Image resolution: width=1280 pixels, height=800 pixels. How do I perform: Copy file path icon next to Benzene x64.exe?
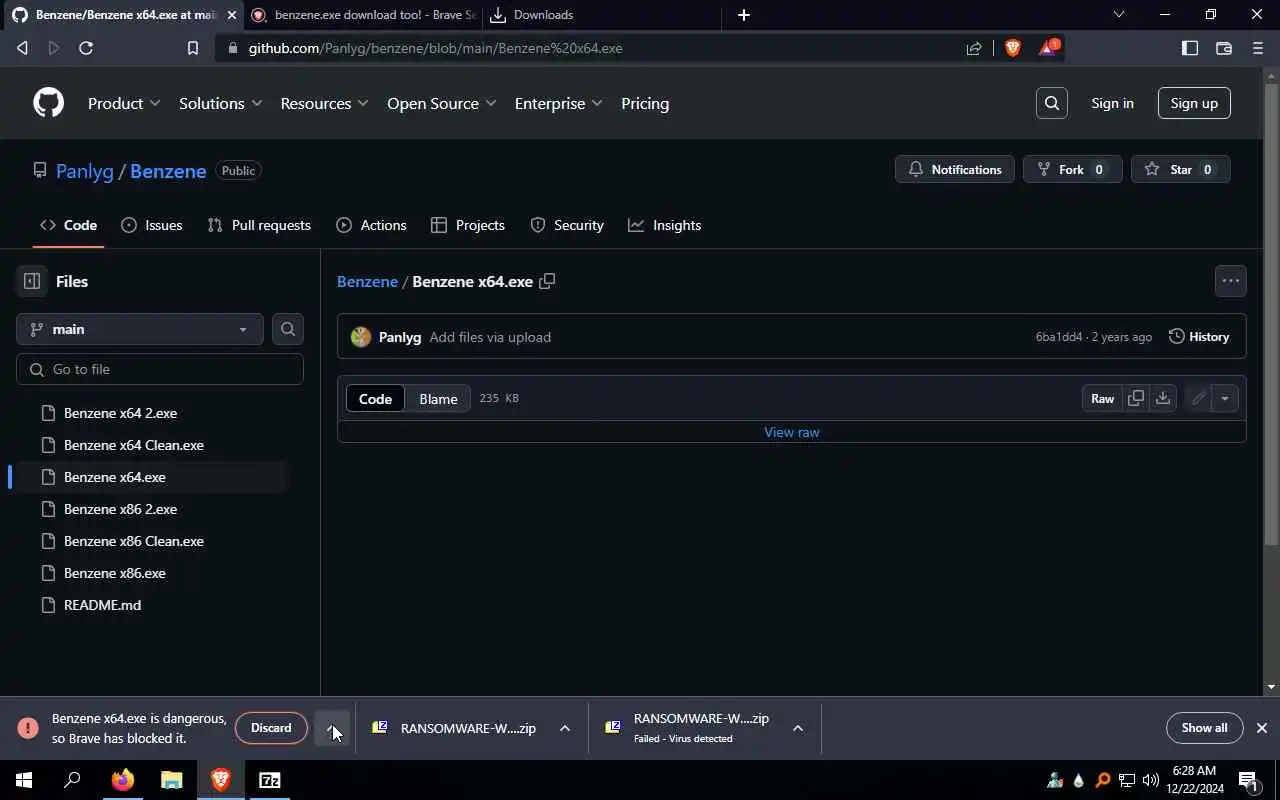pos(547,281)
